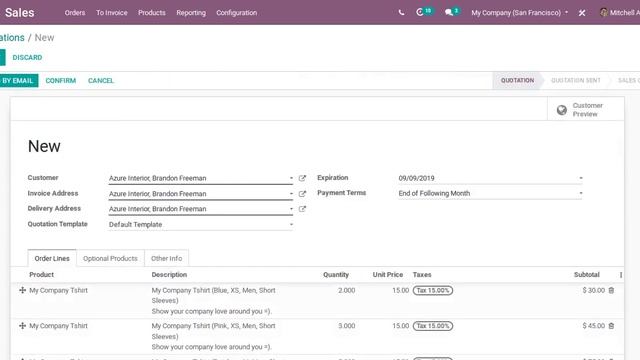640x360 pixels.
Task: Delete the $ 30.00 order line
Action: (611, 290)
